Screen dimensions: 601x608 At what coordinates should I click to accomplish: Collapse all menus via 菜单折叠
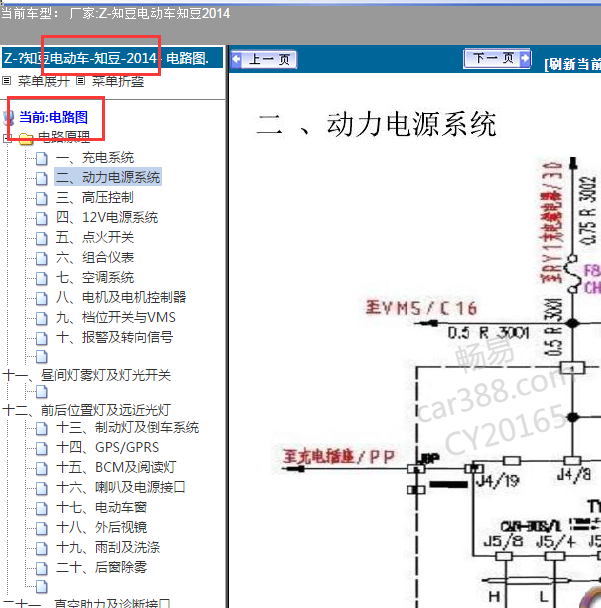click(x=118, y=81)
